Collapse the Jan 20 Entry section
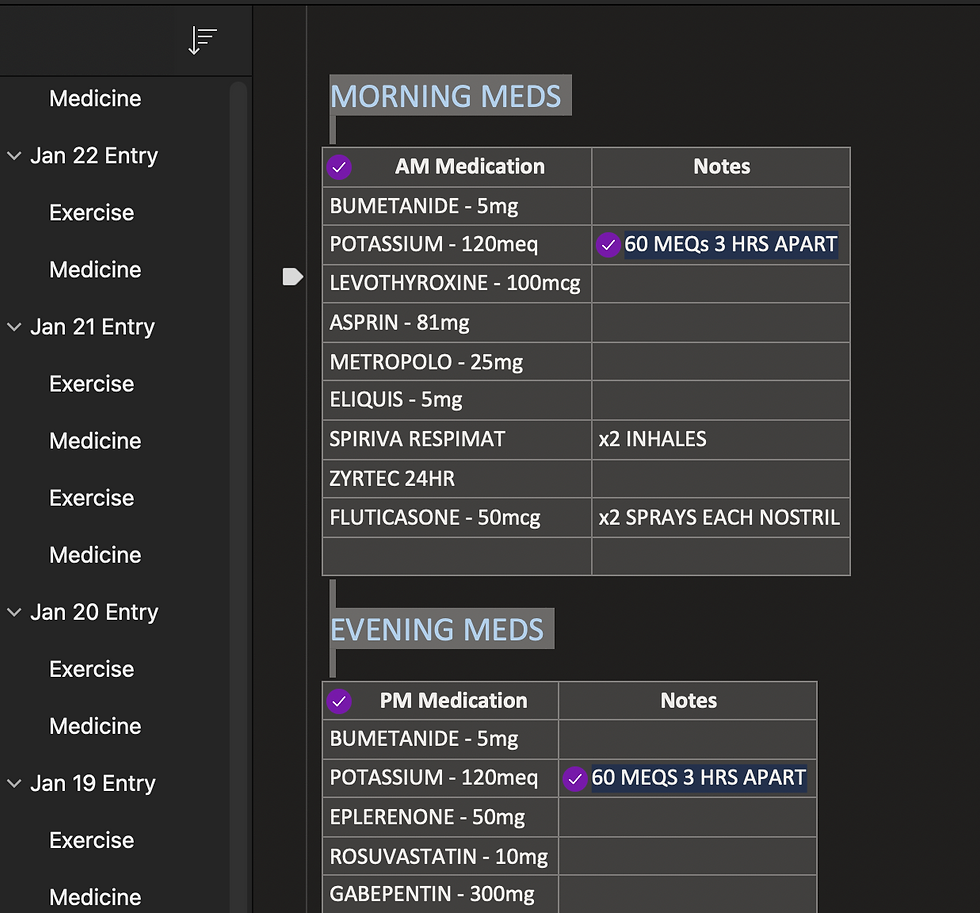Screen dimensions: 980x913 14,612
